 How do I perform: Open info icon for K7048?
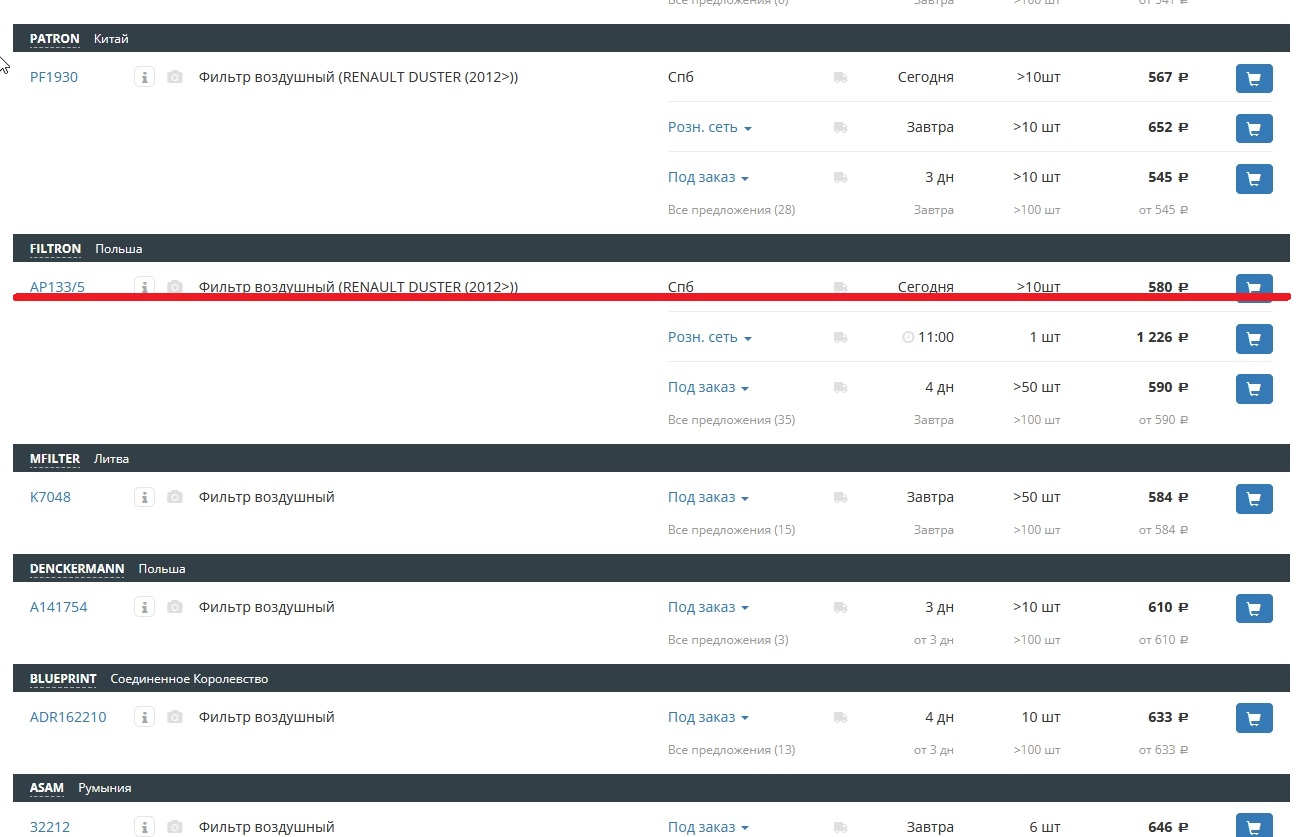(144, 497)
